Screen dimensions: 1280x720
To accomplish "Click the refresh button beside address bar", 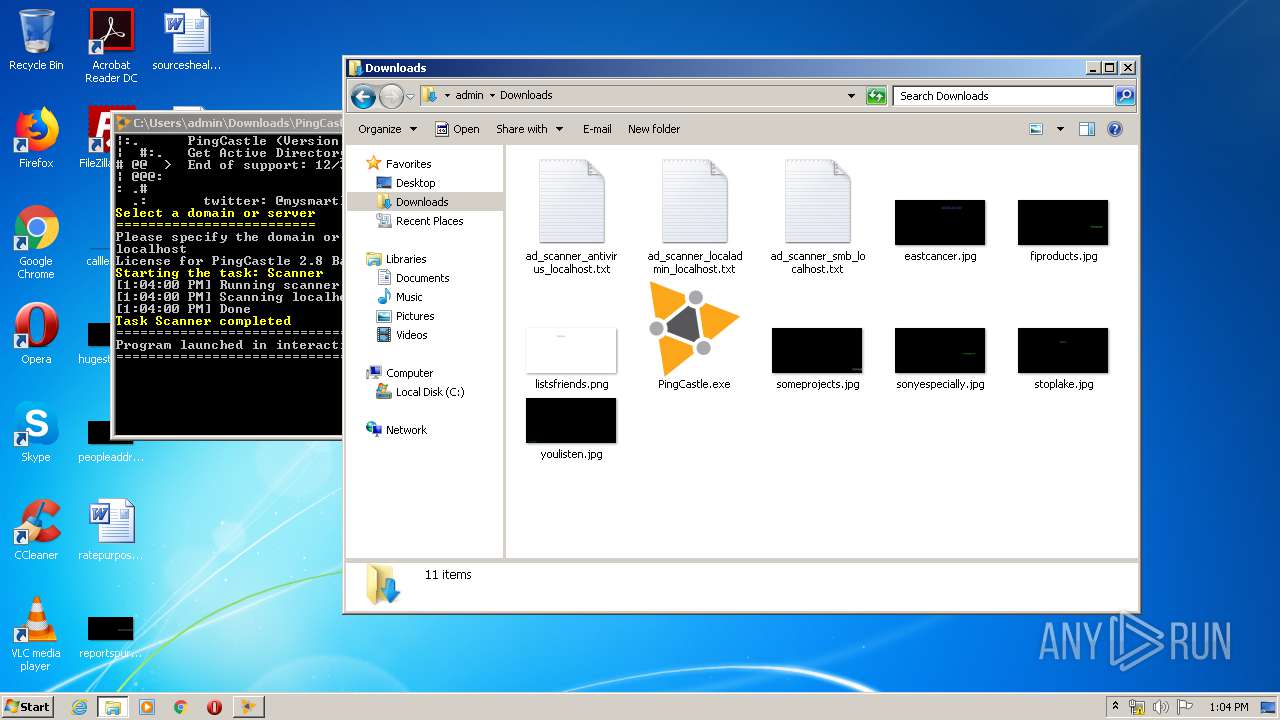I will [876, 96].
